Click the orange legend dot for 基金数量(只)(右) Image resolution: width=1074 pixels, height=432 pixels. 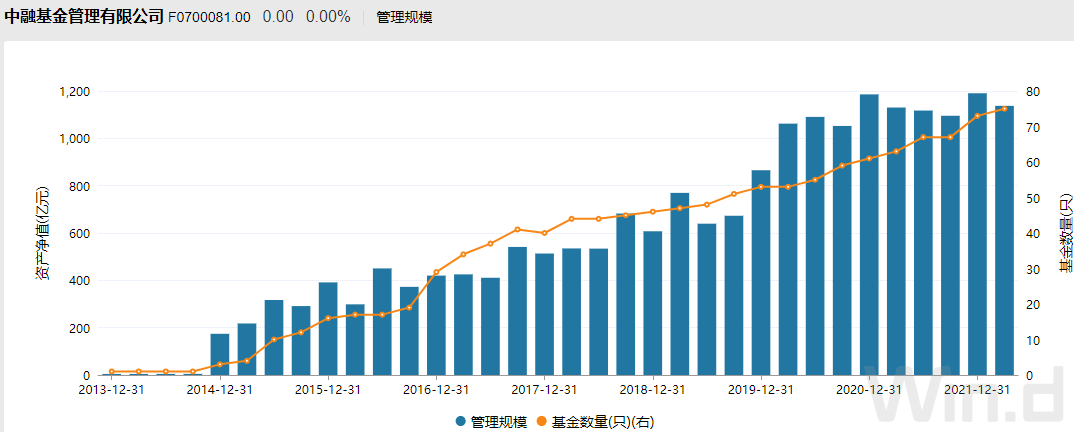[x=543, y=422]
